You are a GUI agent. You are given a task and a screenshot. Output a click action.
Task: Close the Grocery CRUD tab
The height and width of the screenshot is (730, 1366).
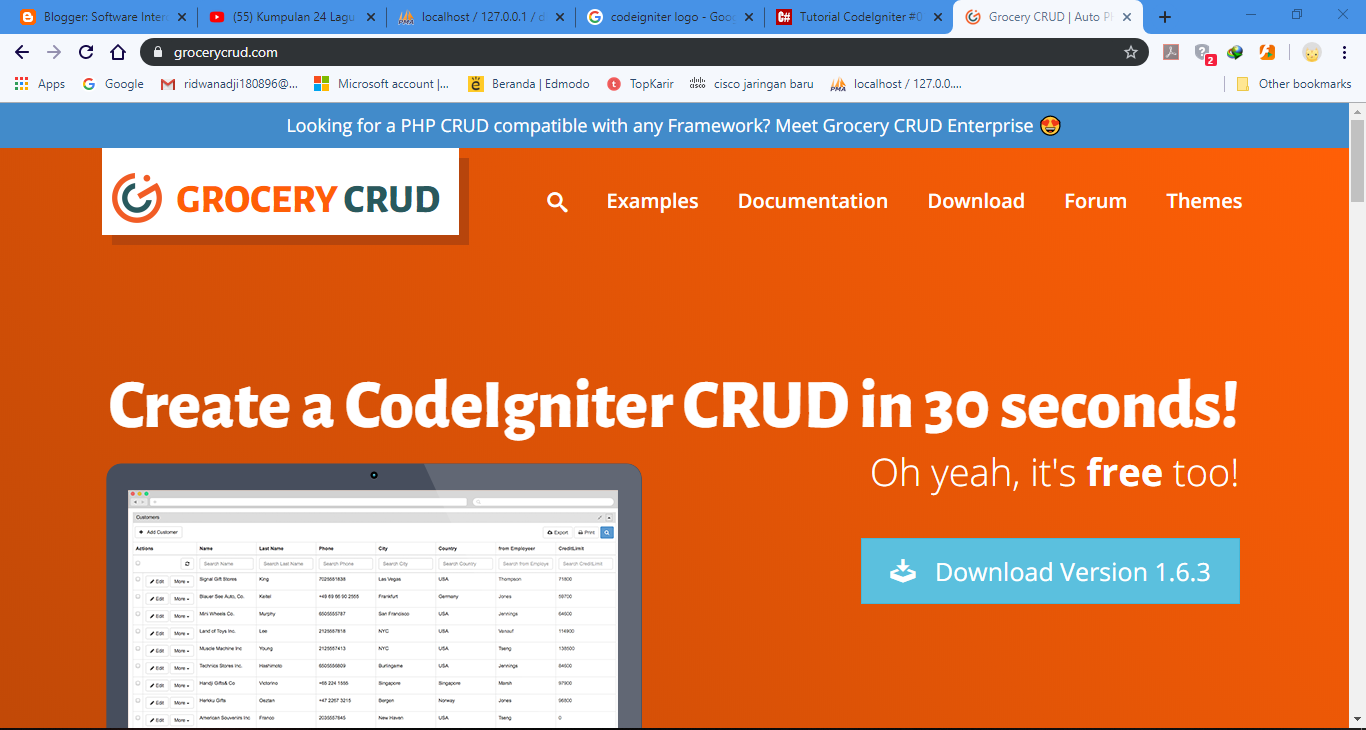click(x=1126, y=17)
